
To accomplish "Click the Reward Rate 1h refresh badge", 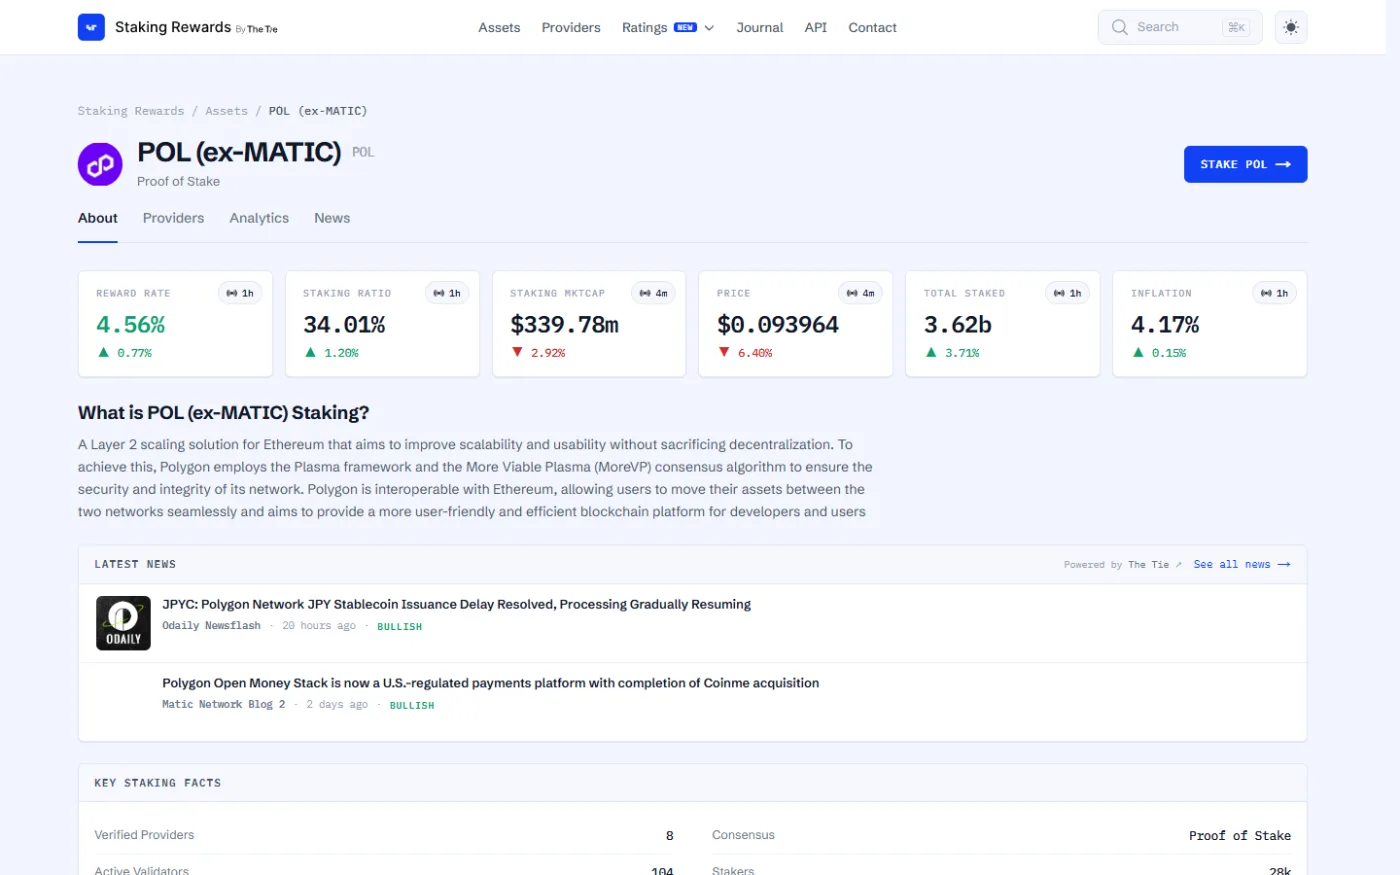I will click(x=240, y=293).
